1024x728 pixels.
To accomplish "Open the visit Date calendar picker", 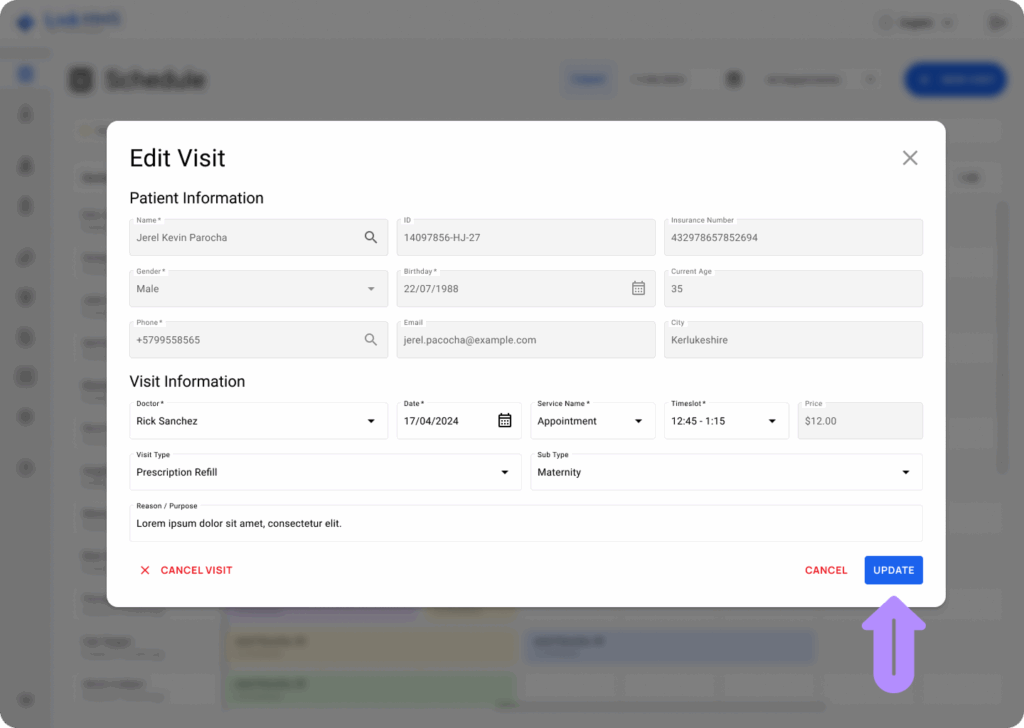I will pos(504,420).
